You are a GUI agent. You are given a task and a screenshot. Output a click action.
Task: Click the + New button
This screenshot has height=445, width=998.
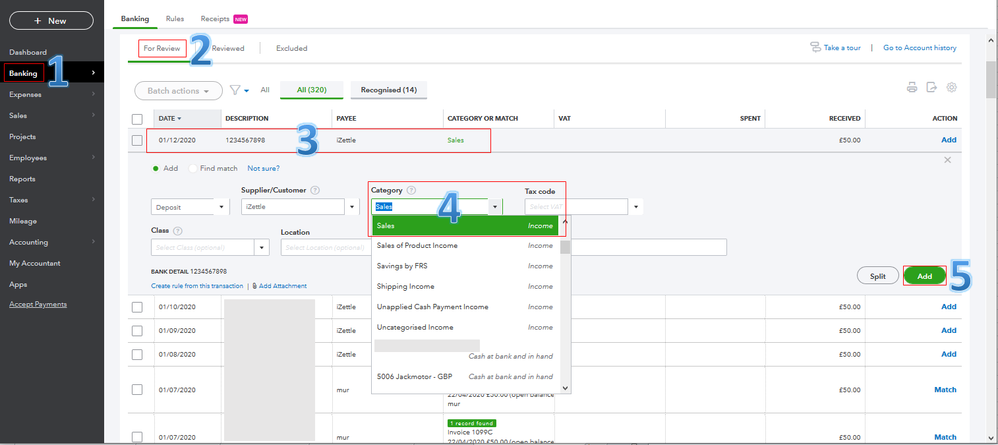tap(51, 21)
